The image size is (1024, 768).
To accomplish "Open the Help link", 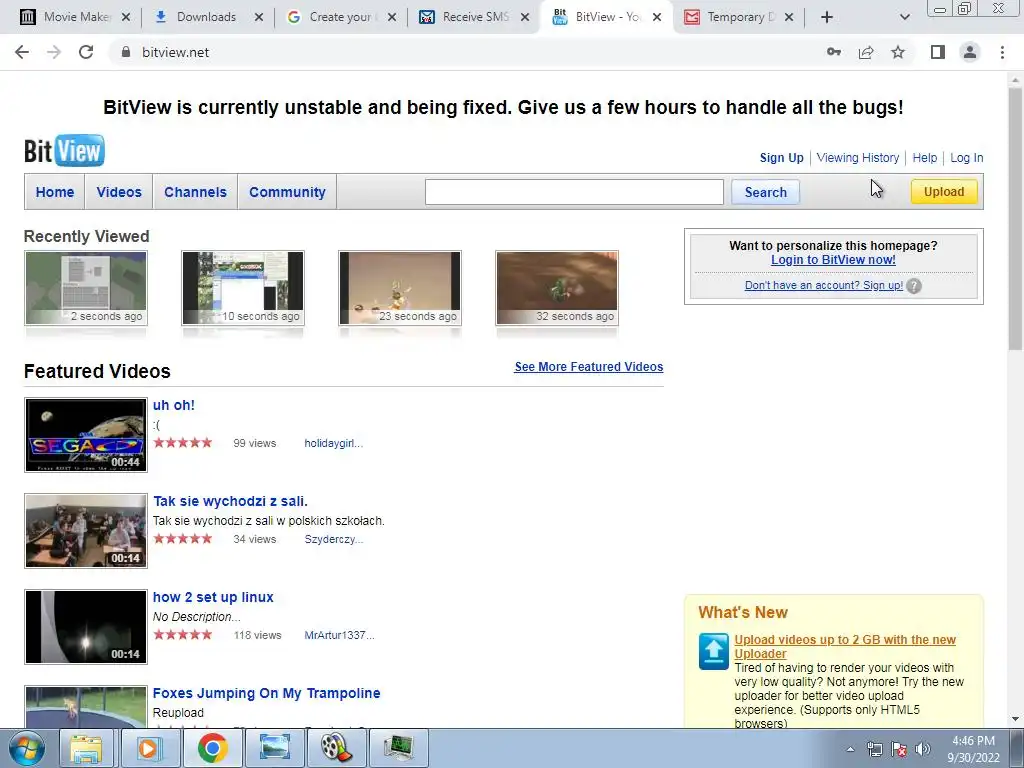I will [924, 157].
